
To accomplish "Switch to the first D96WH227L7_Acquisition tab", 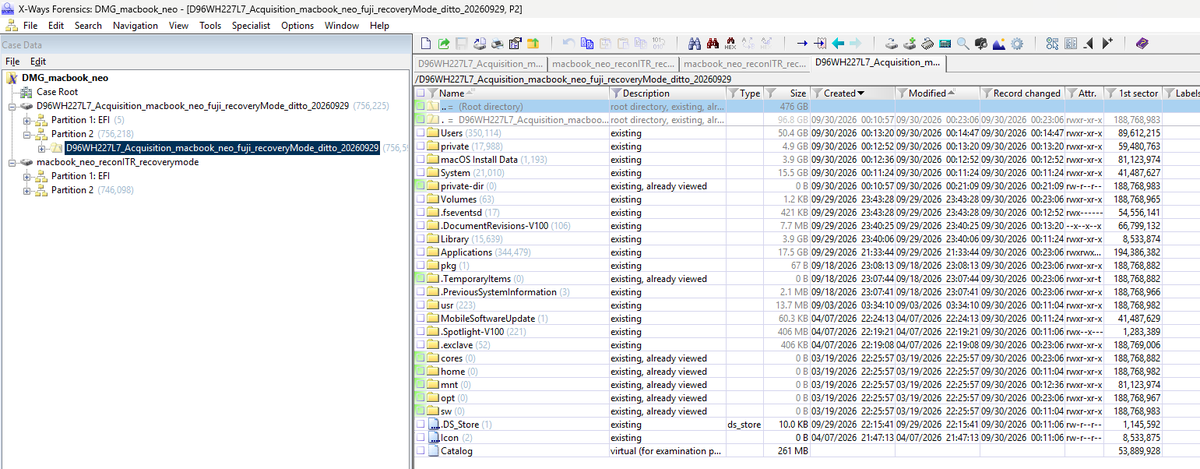I will (478, 64).
